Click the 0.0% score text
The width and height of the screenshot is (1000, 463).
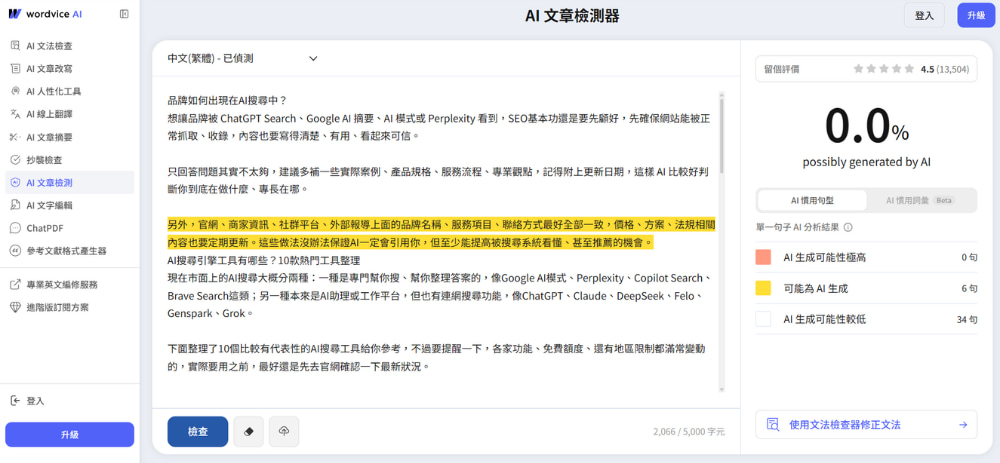coord(866,126)
